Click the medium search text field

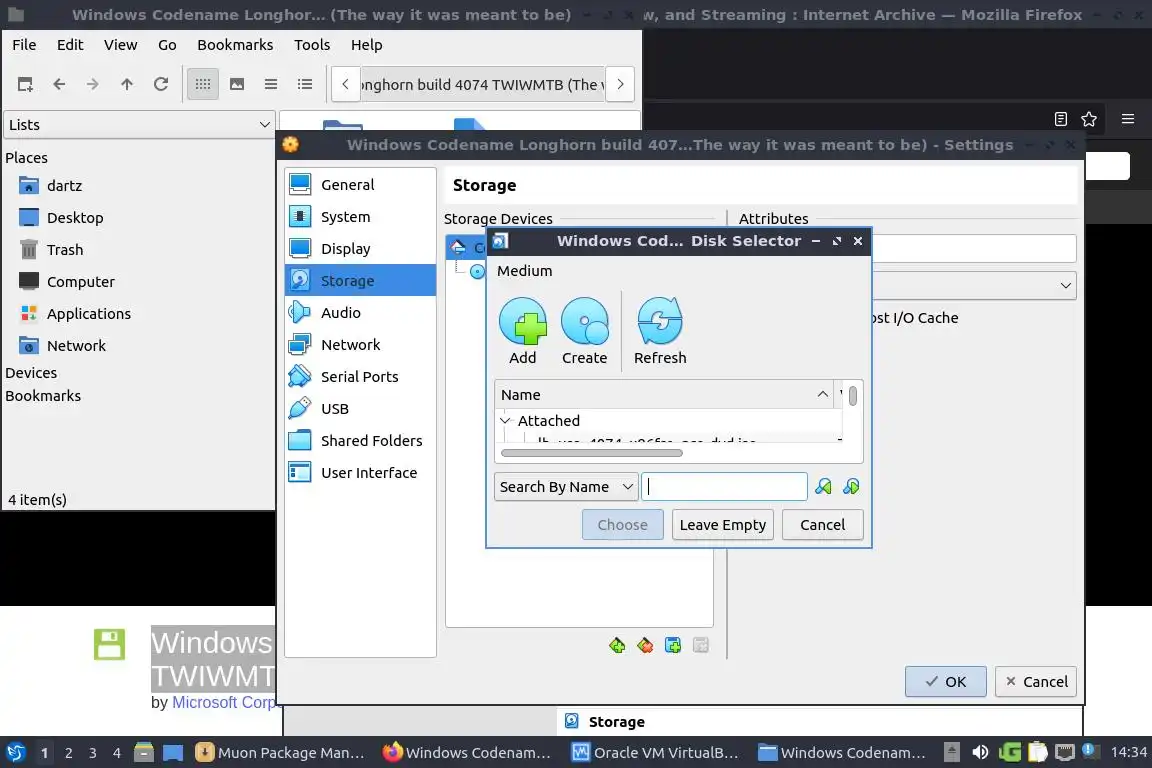[724, 487]
